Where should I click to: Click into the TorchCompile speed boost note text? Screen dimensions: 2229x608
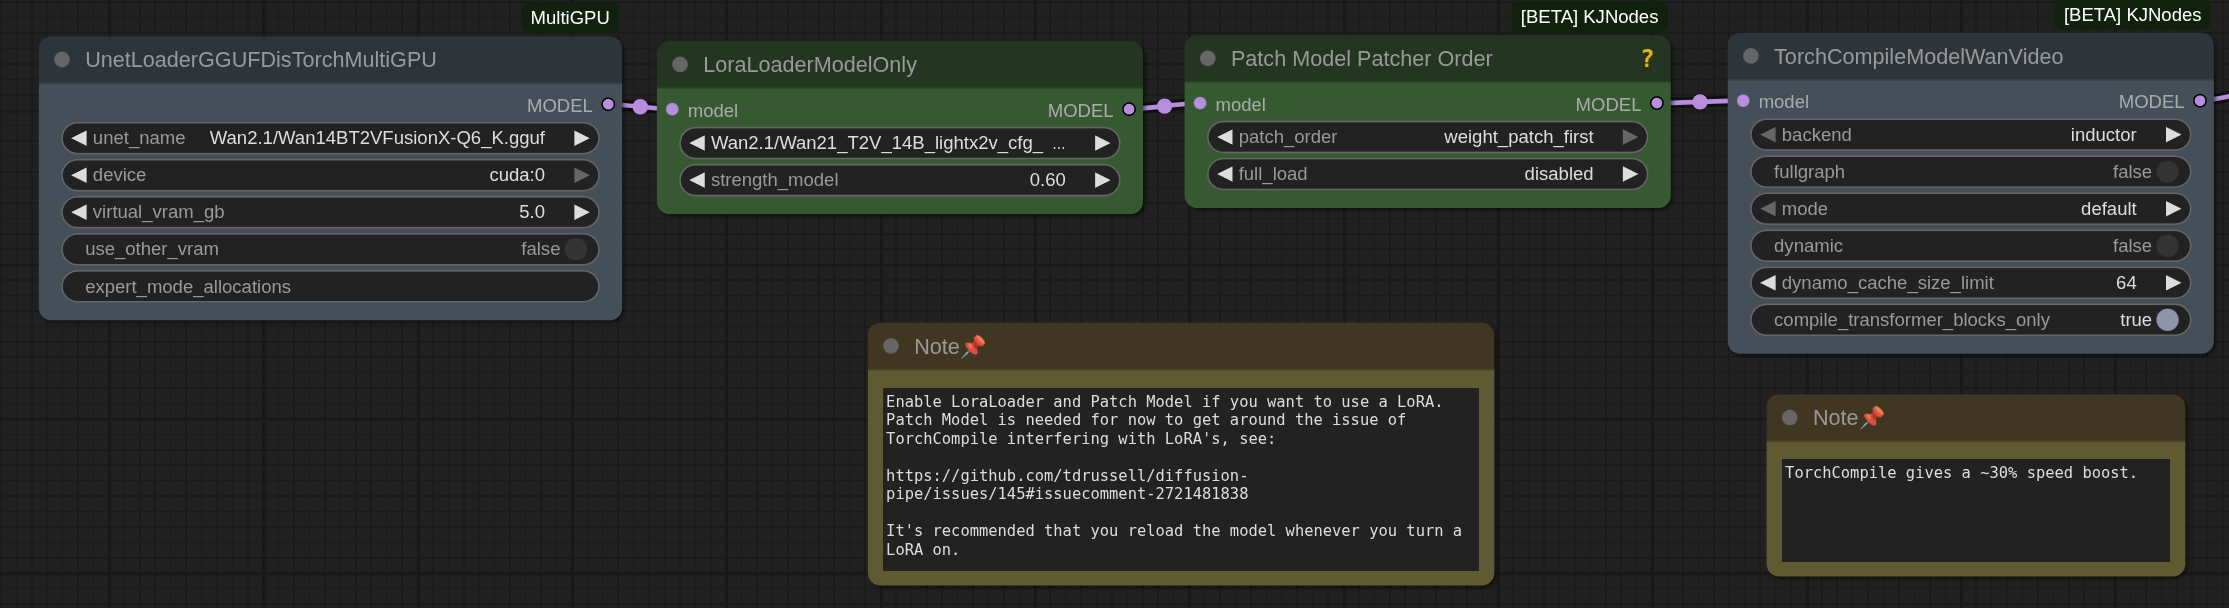coord(1975,510)
